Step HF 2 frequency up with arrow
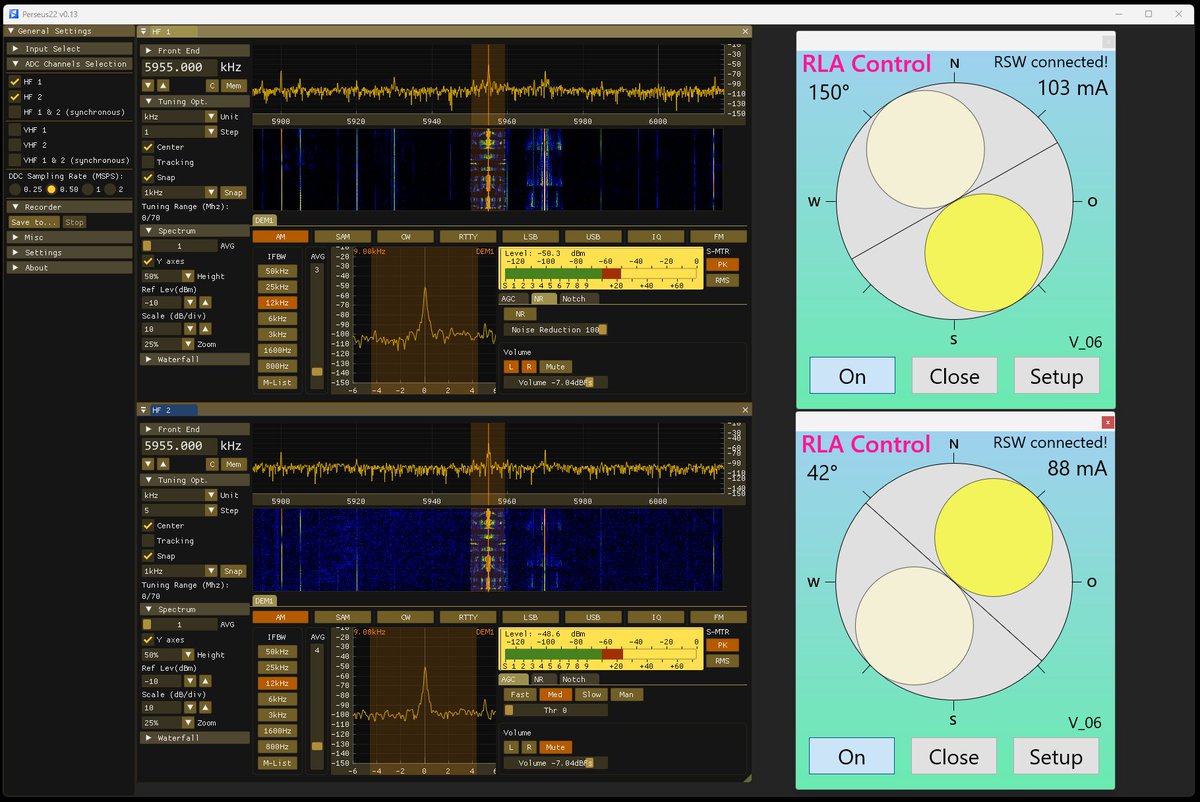 163,464
